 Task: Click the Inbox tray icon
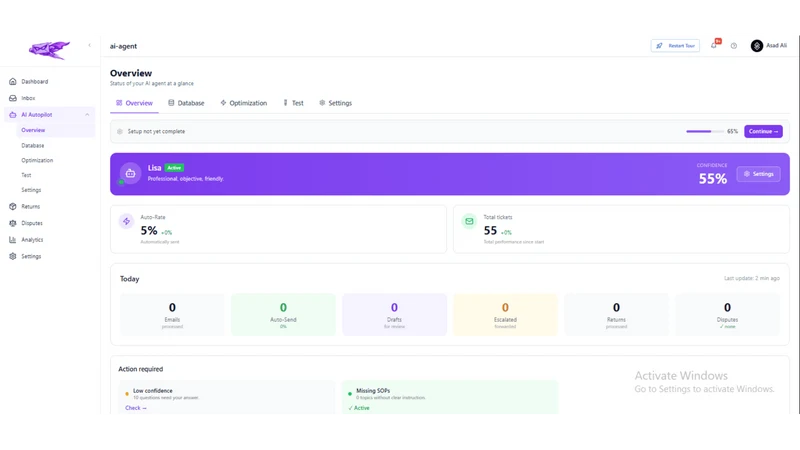13,98
